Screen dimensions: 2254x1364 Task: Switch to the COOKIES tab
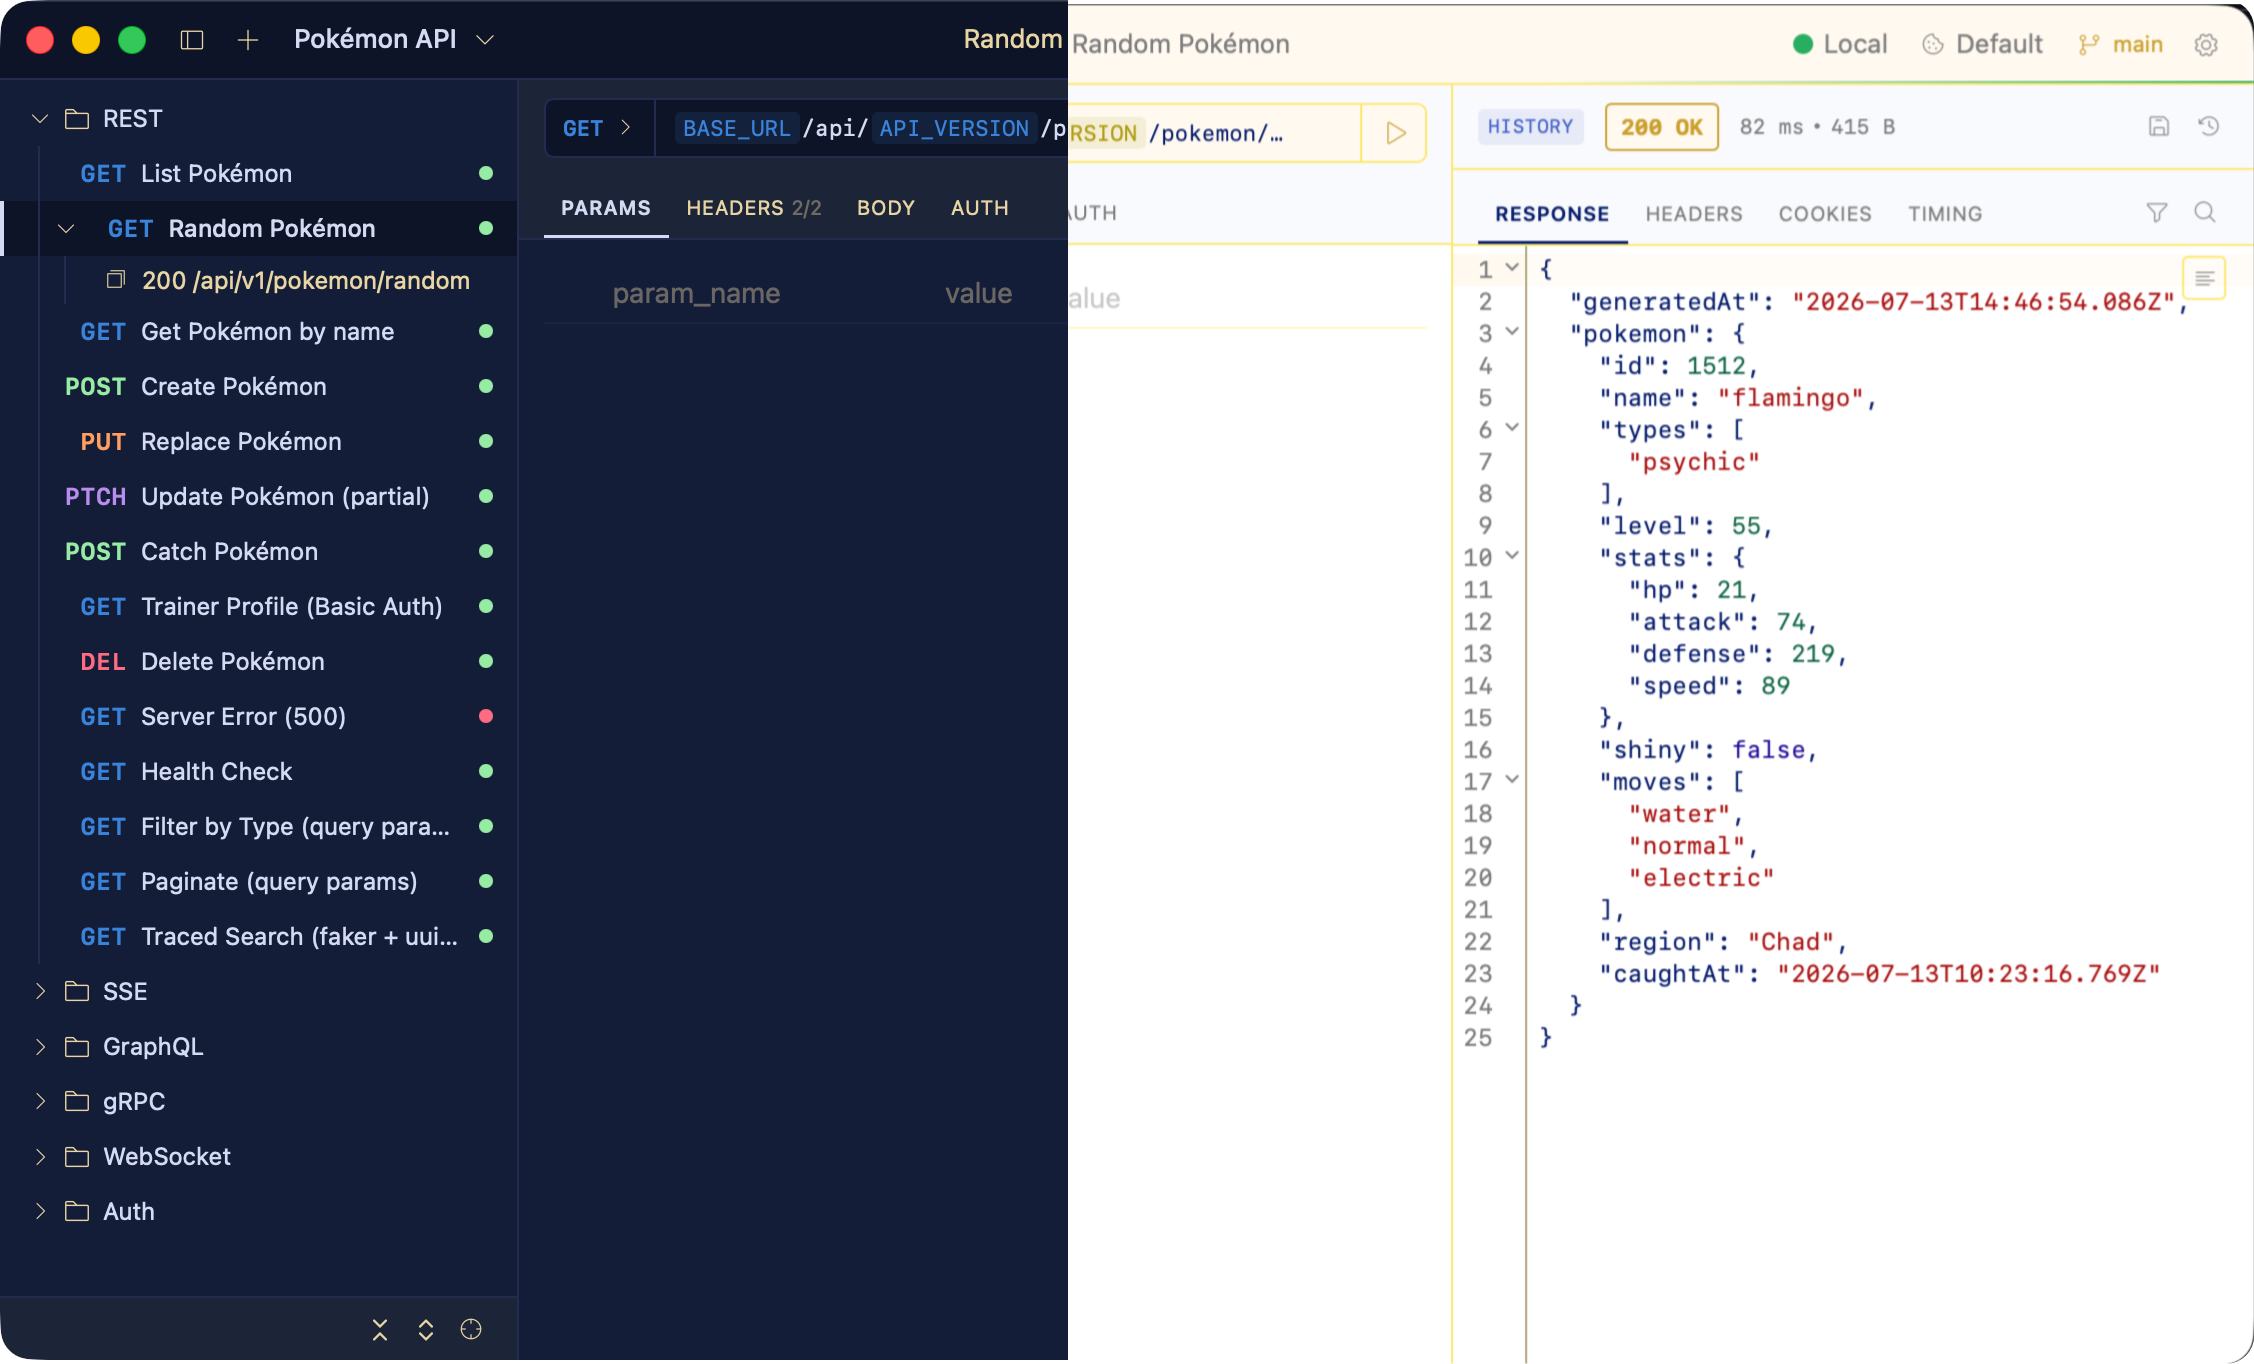point(1825,214)
